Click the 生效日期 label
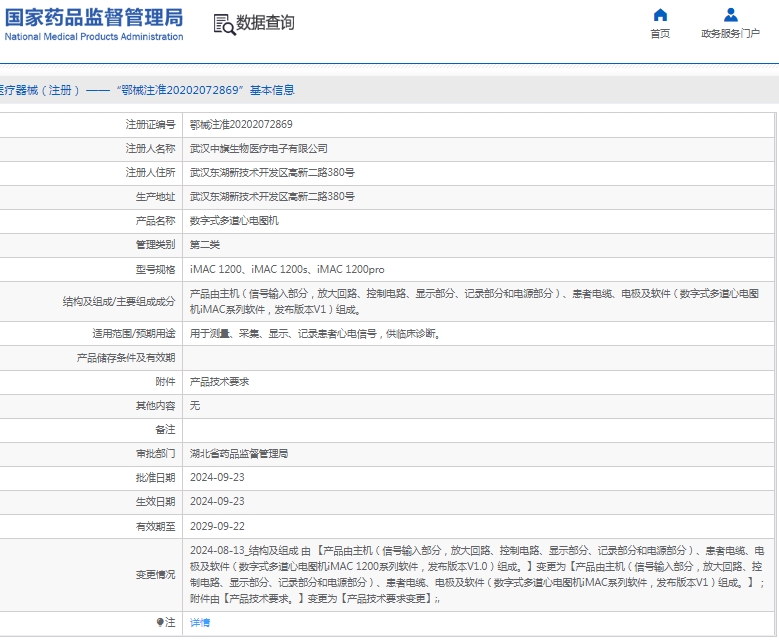Viewport: 779px width, 641px height. pyautogui.click(x=156, y=502)
